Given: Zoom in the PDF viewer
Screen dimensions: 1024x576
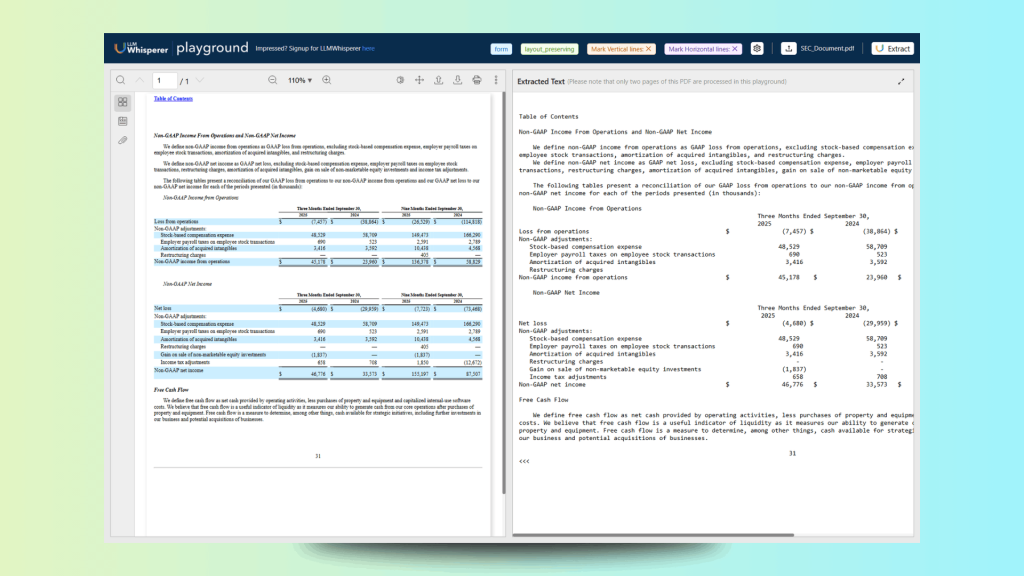Looking at the screenshot, I should pyautogui.click(x=326, y=80).
